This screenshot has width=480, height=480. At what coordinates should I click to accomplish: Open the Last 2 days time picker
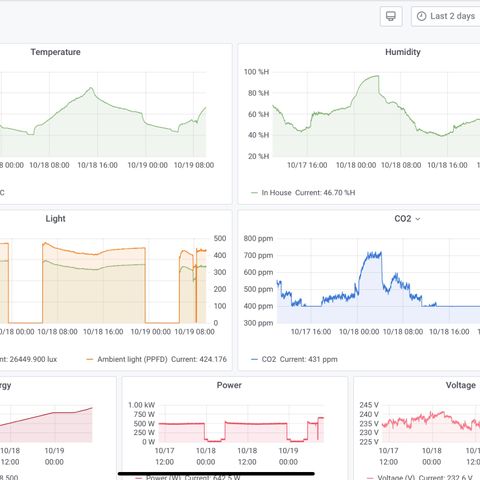446,16
